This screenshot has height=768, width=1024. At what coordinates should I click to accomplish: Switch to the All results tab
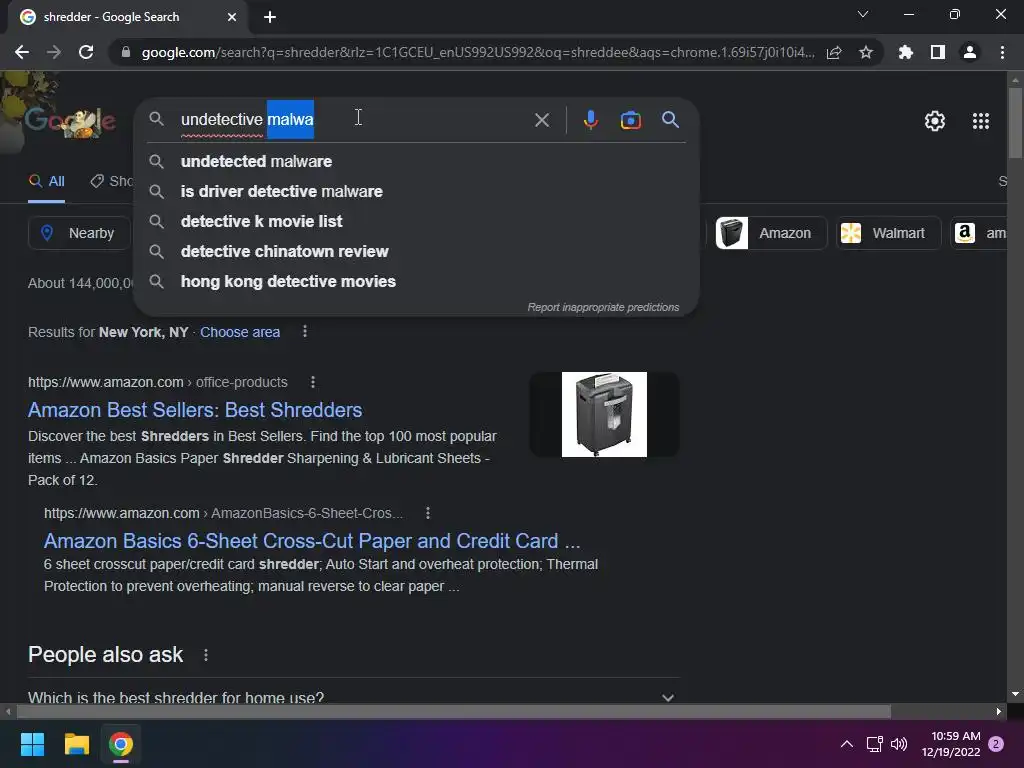tap(46, 182)
